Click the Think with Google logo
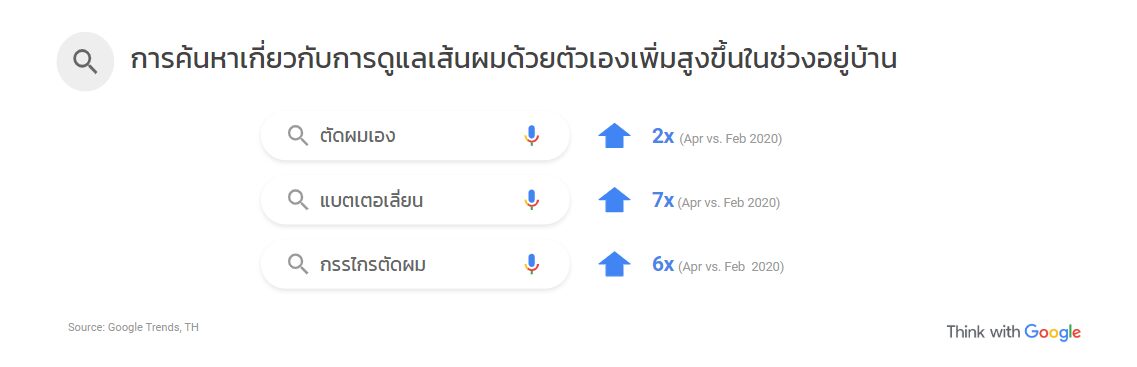The image size is (1137, 367). click(1013, 332)
